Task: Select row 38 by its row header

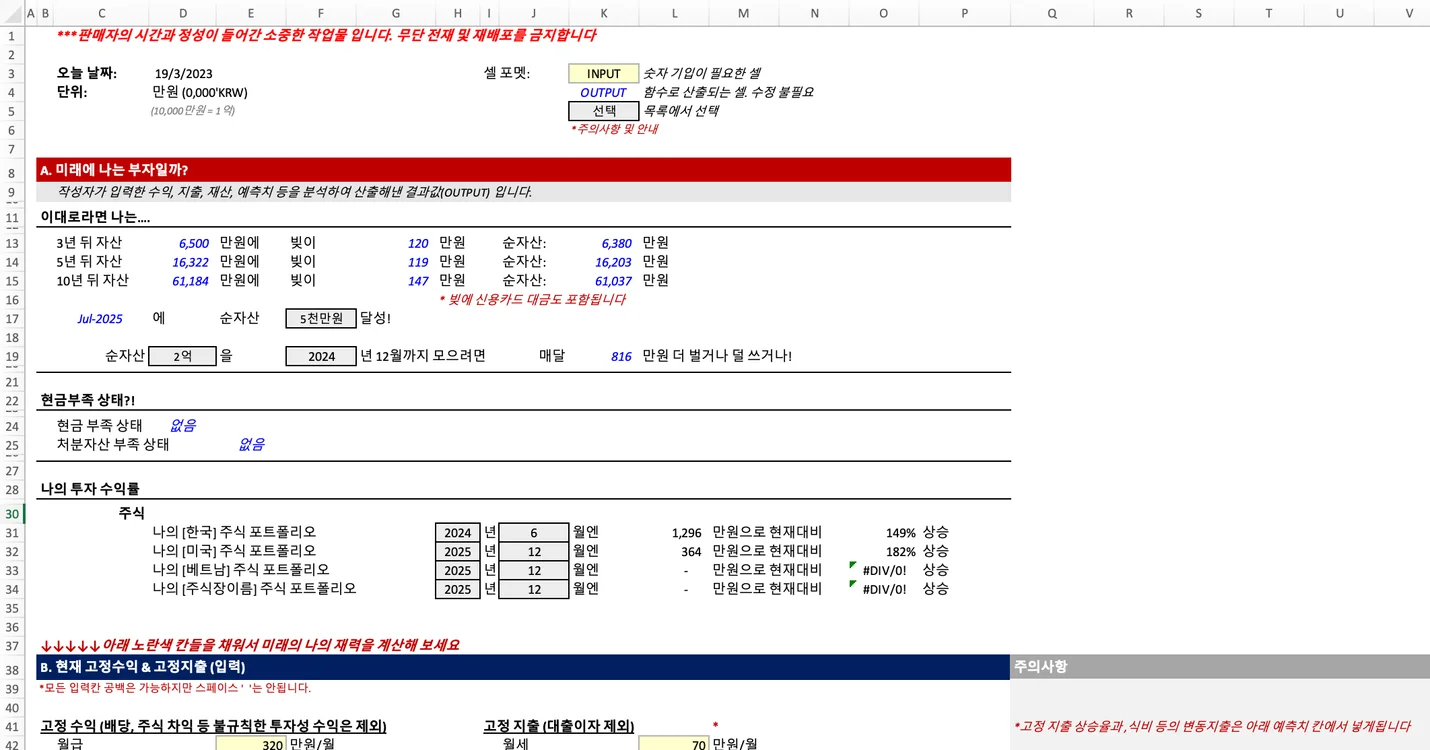Action: pyautogui.click(x=12, y=669)
